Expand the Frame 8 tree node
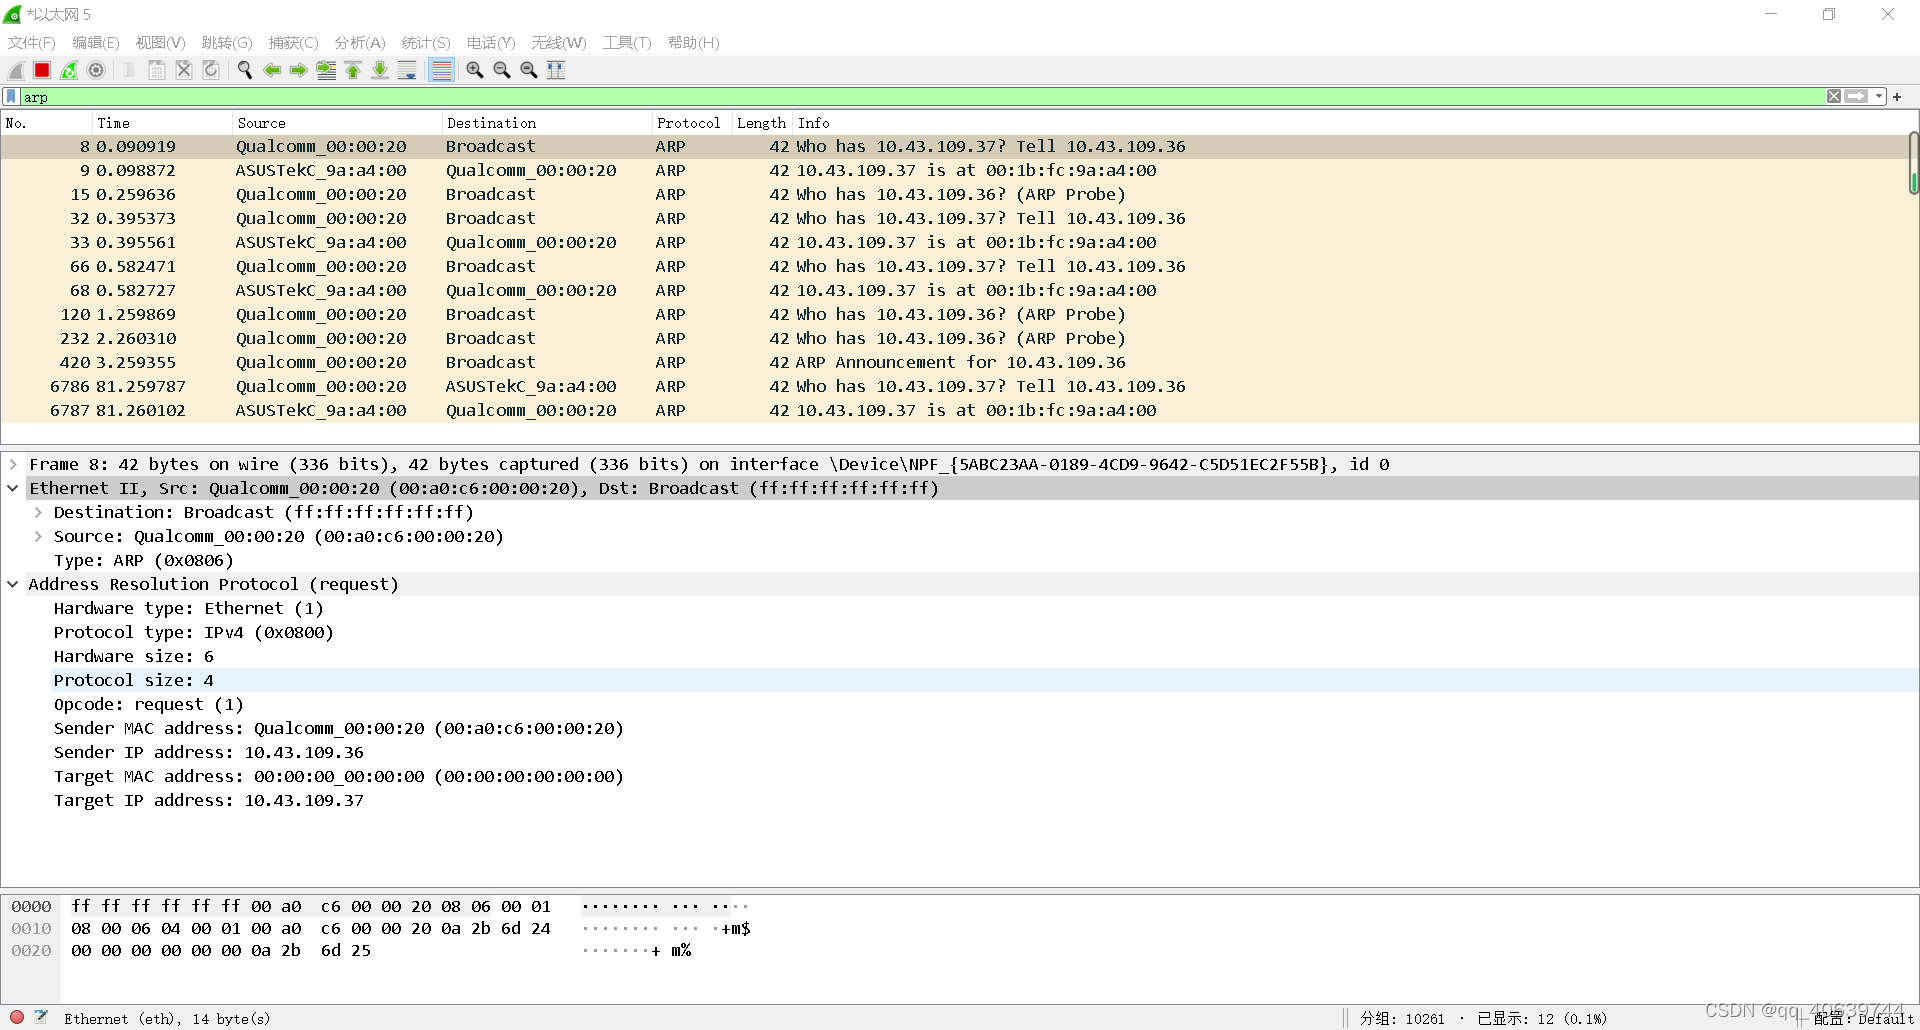 click(x=13, y=464)
